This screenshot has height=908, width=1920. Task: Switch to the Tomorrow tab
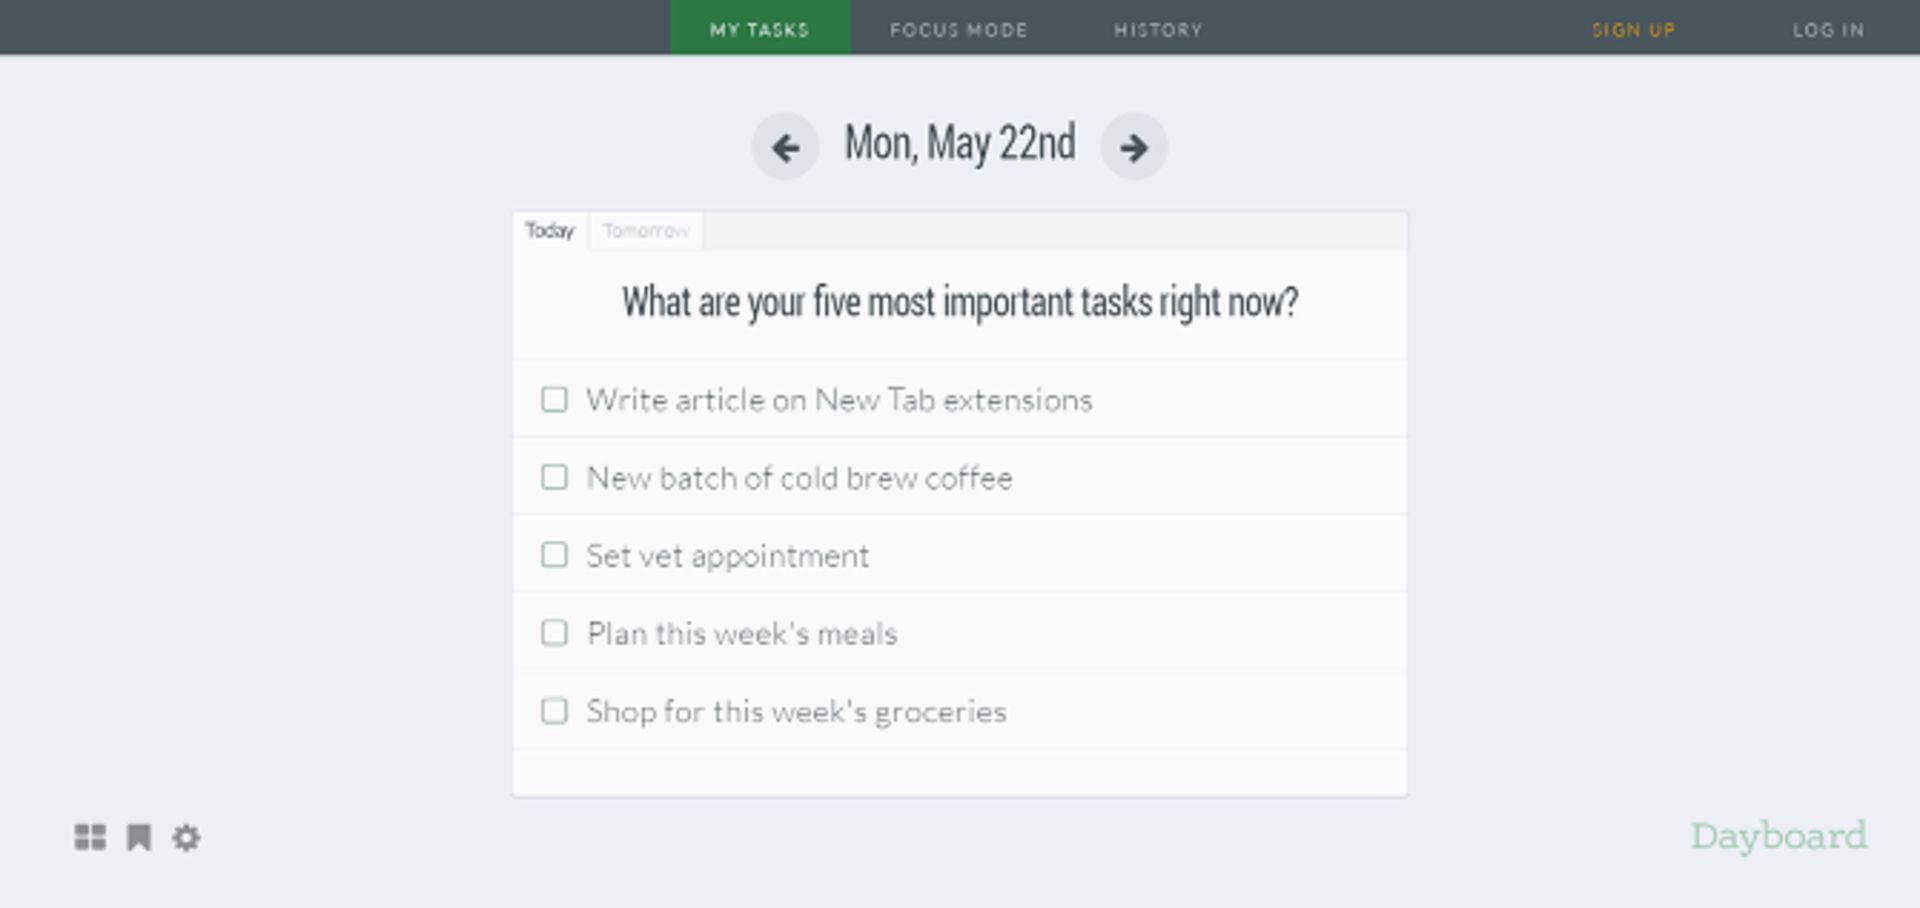(646, 231)
